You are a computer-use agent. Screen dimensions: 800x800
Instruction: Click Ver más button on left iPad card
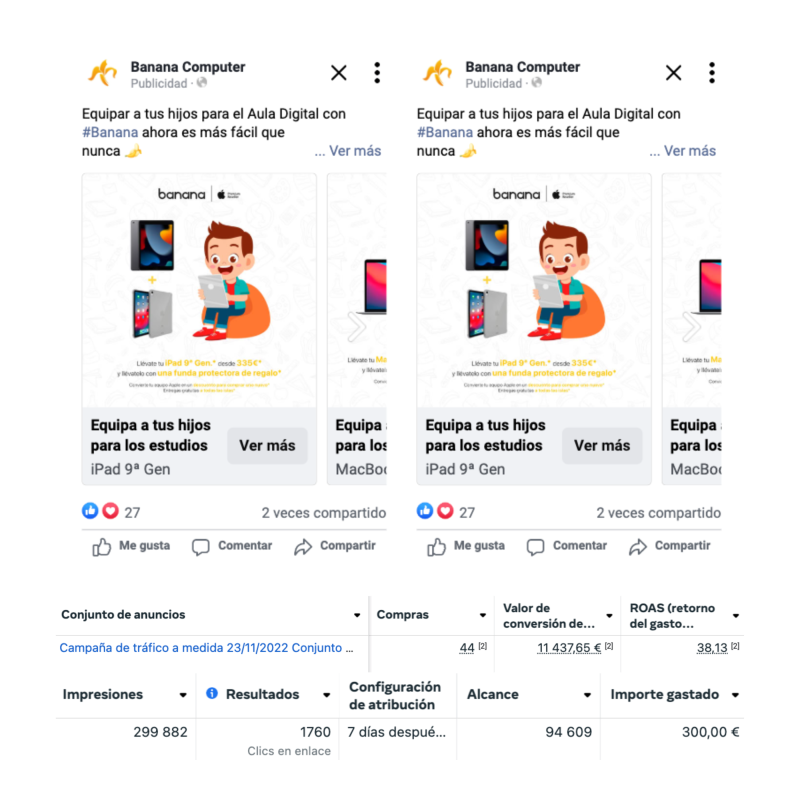[267, 445]
